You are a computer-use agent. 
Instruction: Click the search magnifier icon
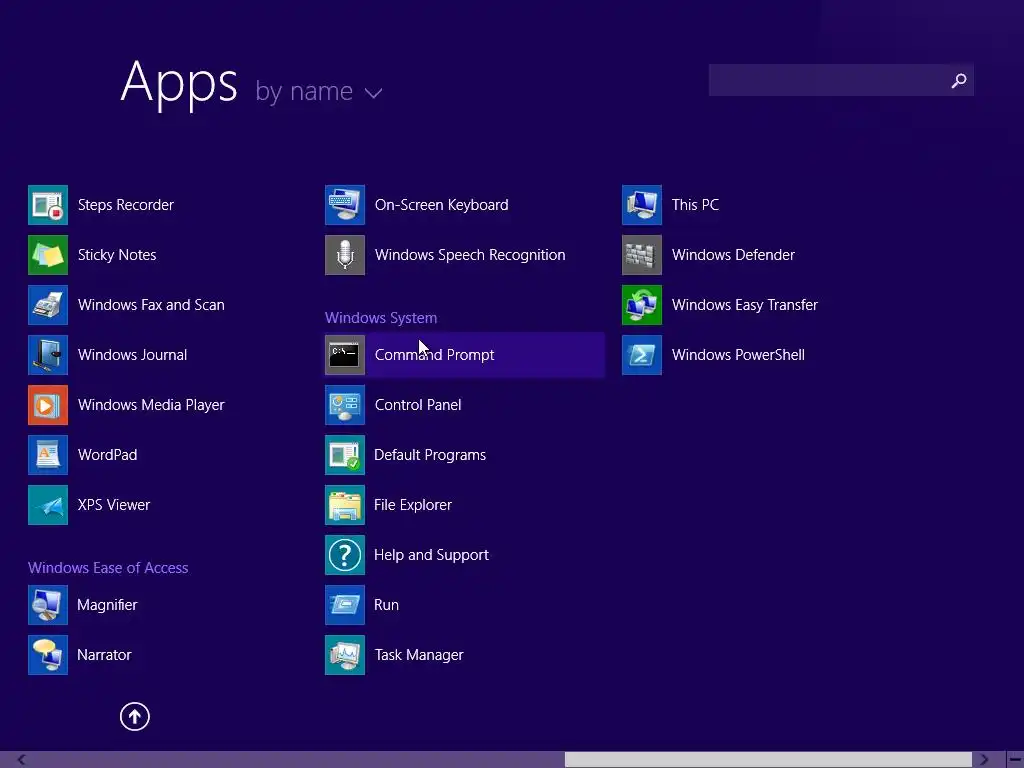click(959, 80)
